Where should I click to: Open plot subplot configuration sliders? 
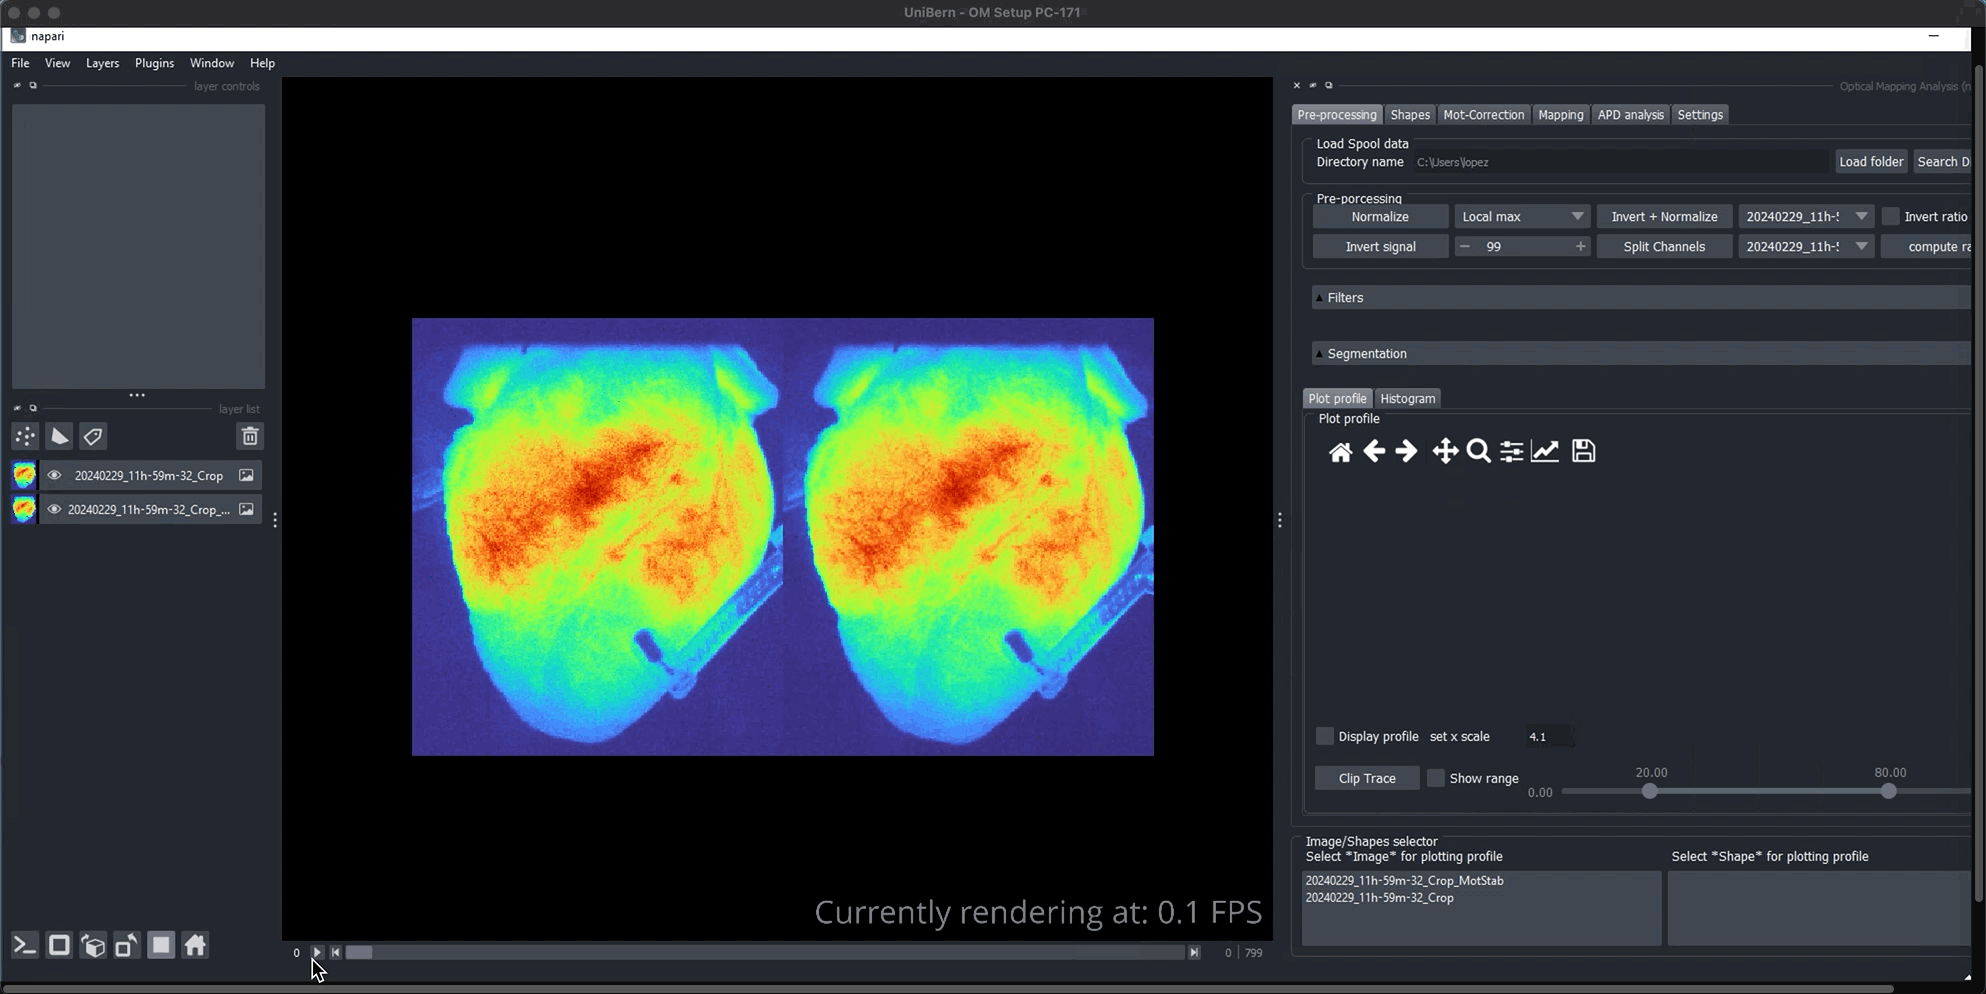(1512, 452)
